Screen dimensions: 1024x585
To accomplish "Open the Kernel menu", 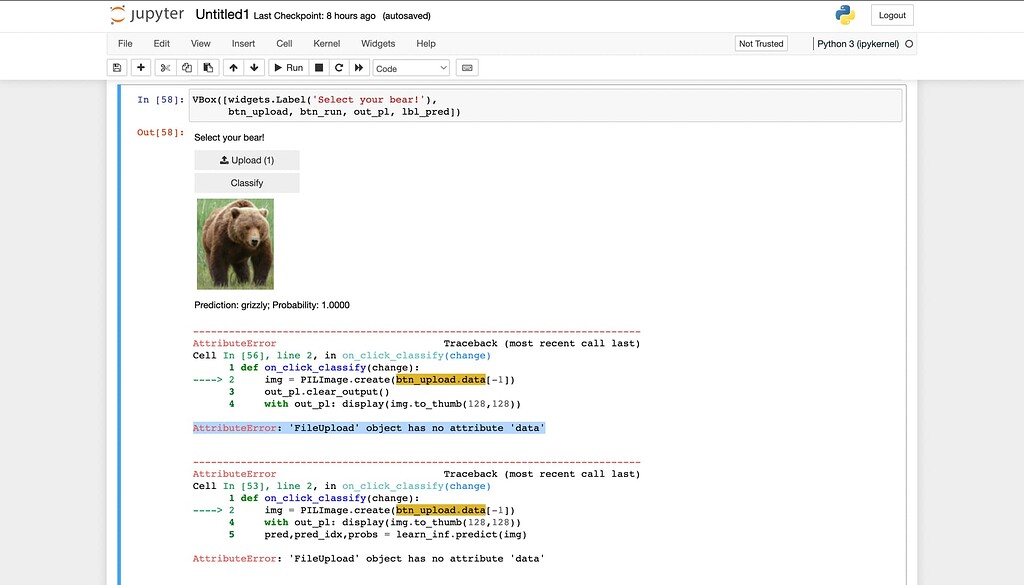I will [324, 43].
